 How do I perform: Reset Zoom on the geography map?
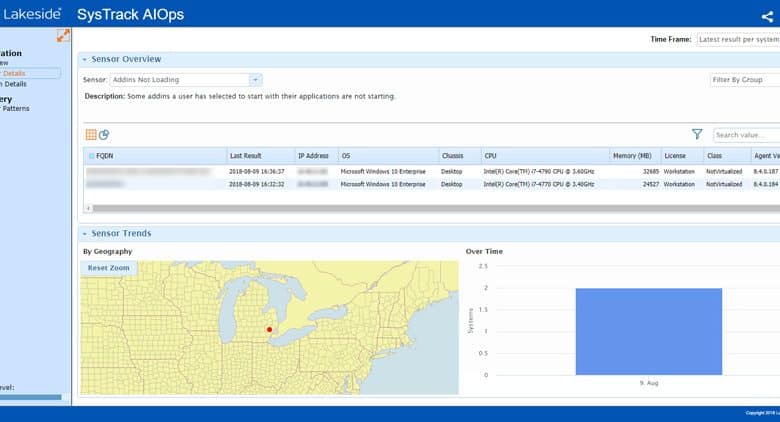tap(108, 268)
